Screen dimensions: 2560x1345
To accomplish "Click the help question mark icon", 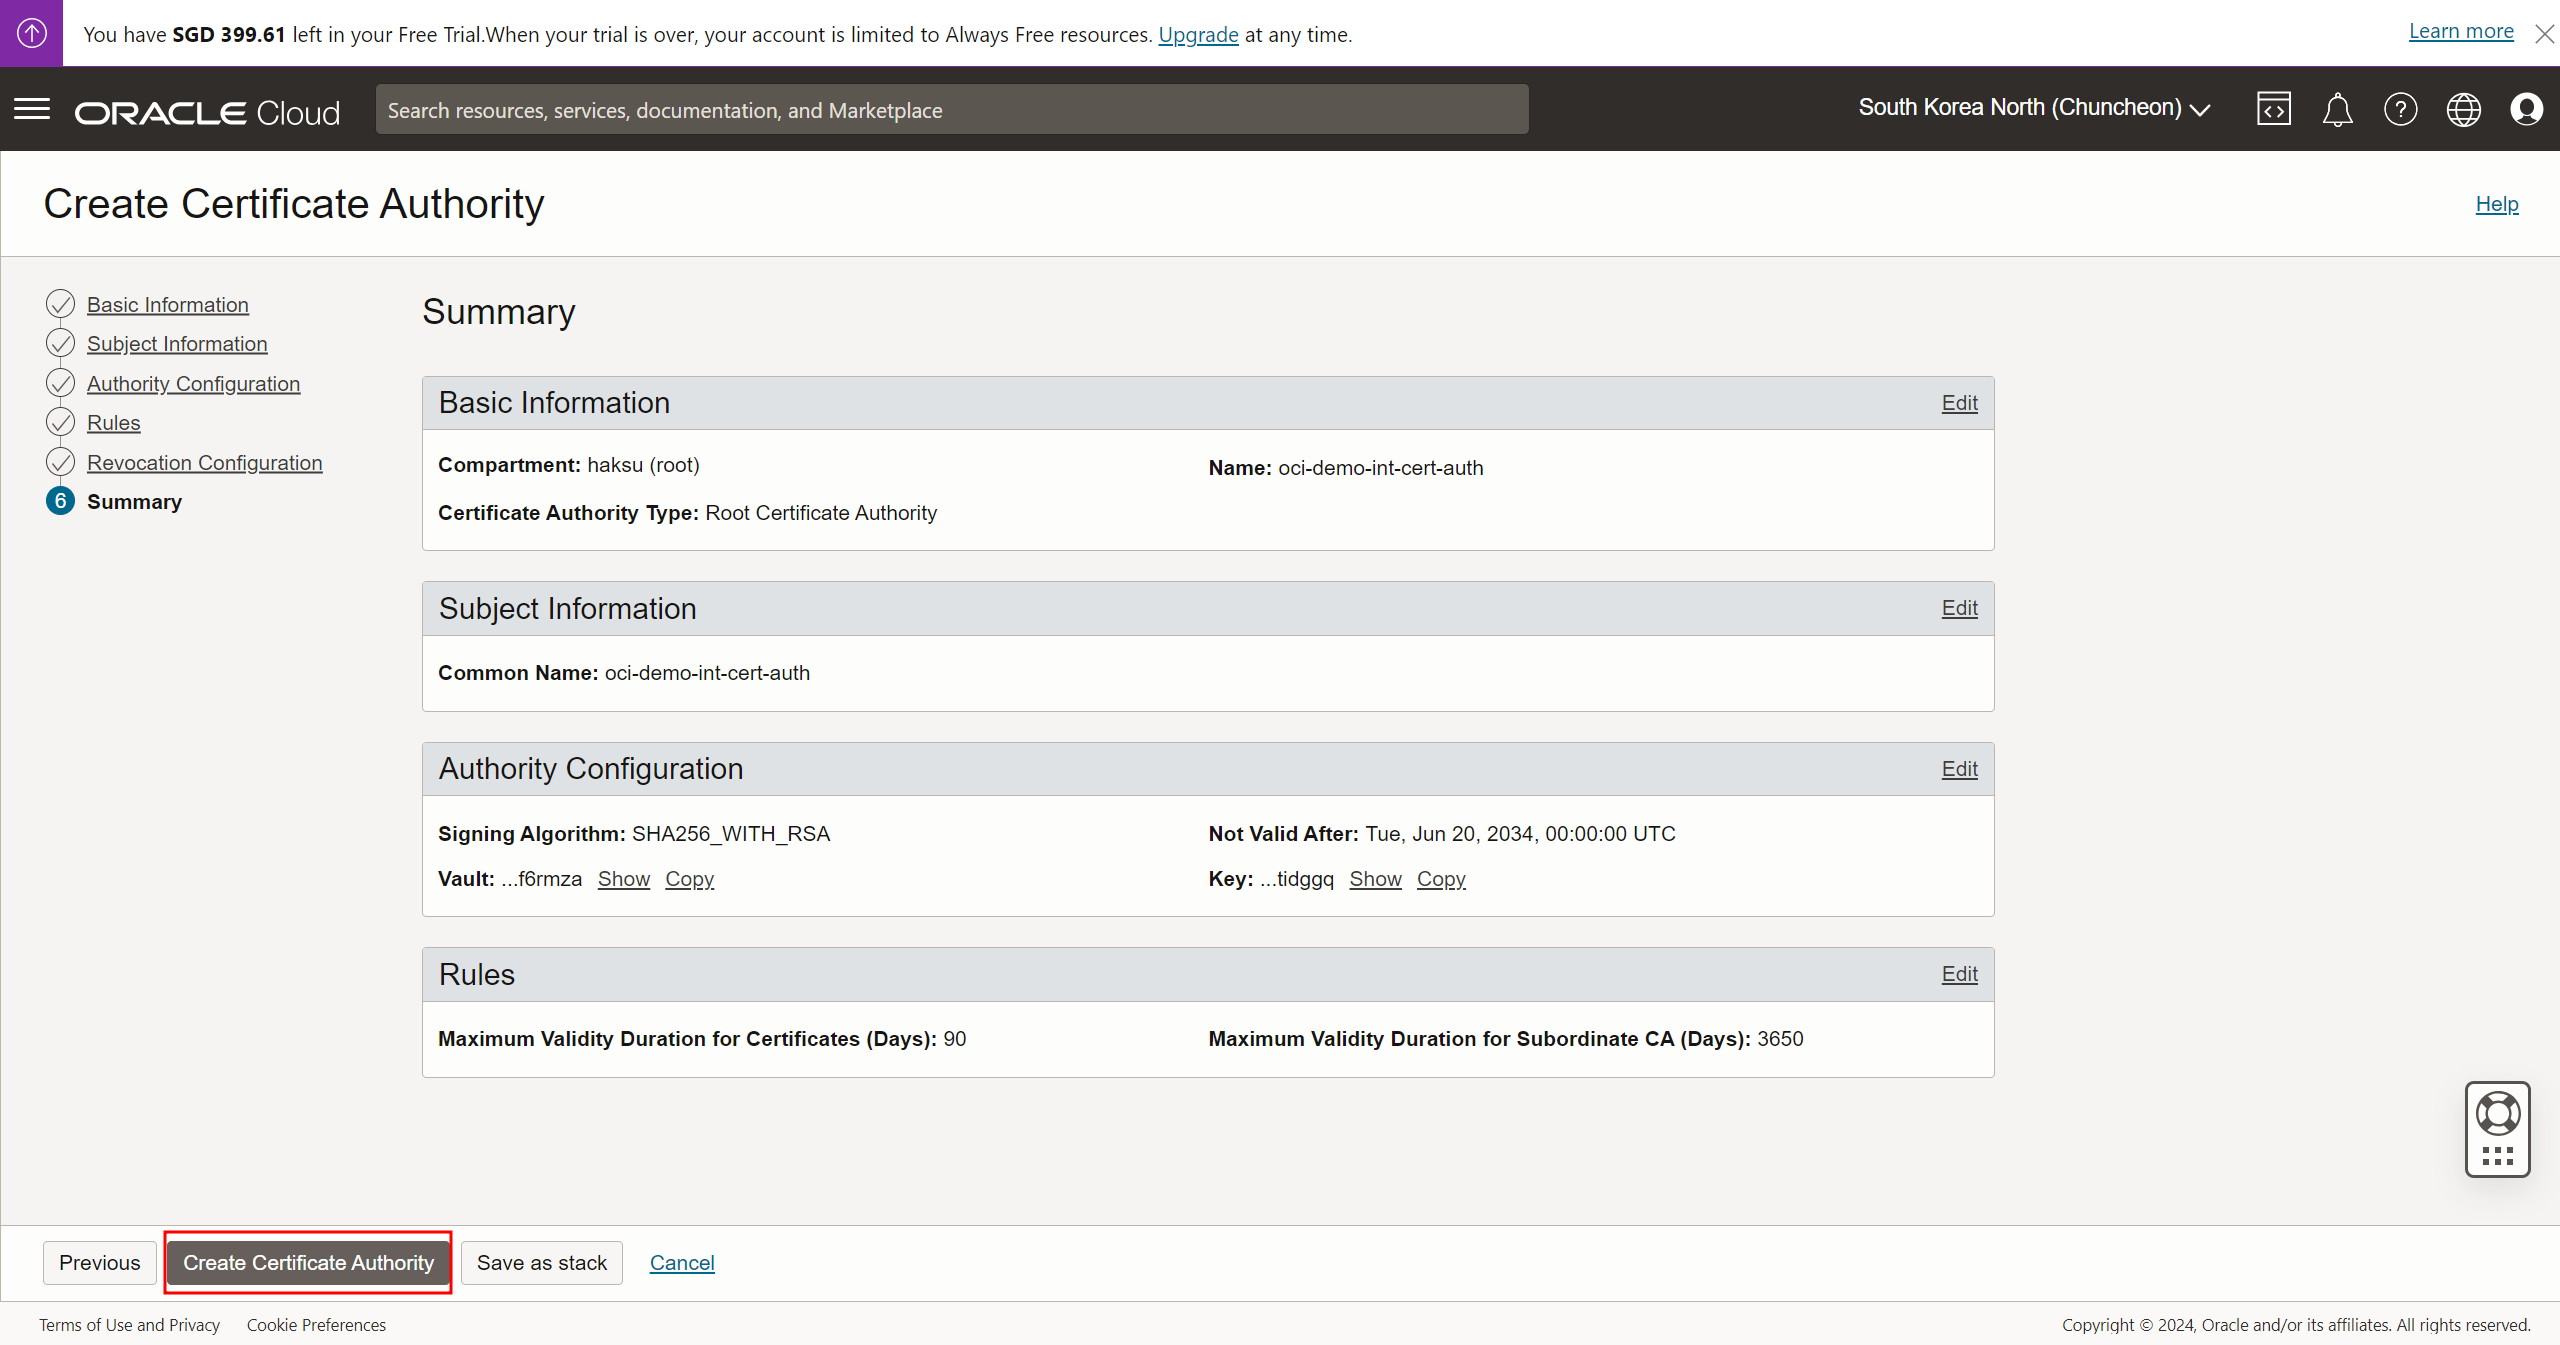I will 2400,109.
